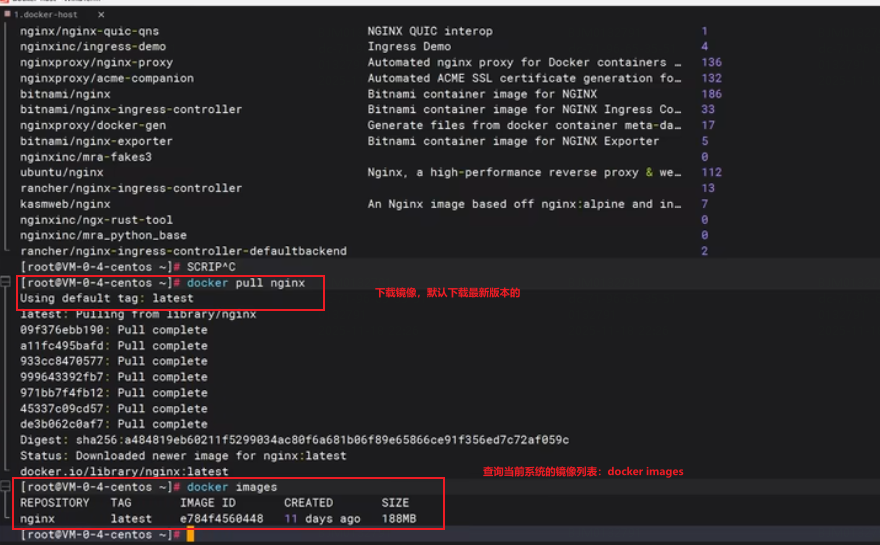Click the ubuntu/nginx repository name
The width and height of the screenshot is (880, 545).
(62, 172)
